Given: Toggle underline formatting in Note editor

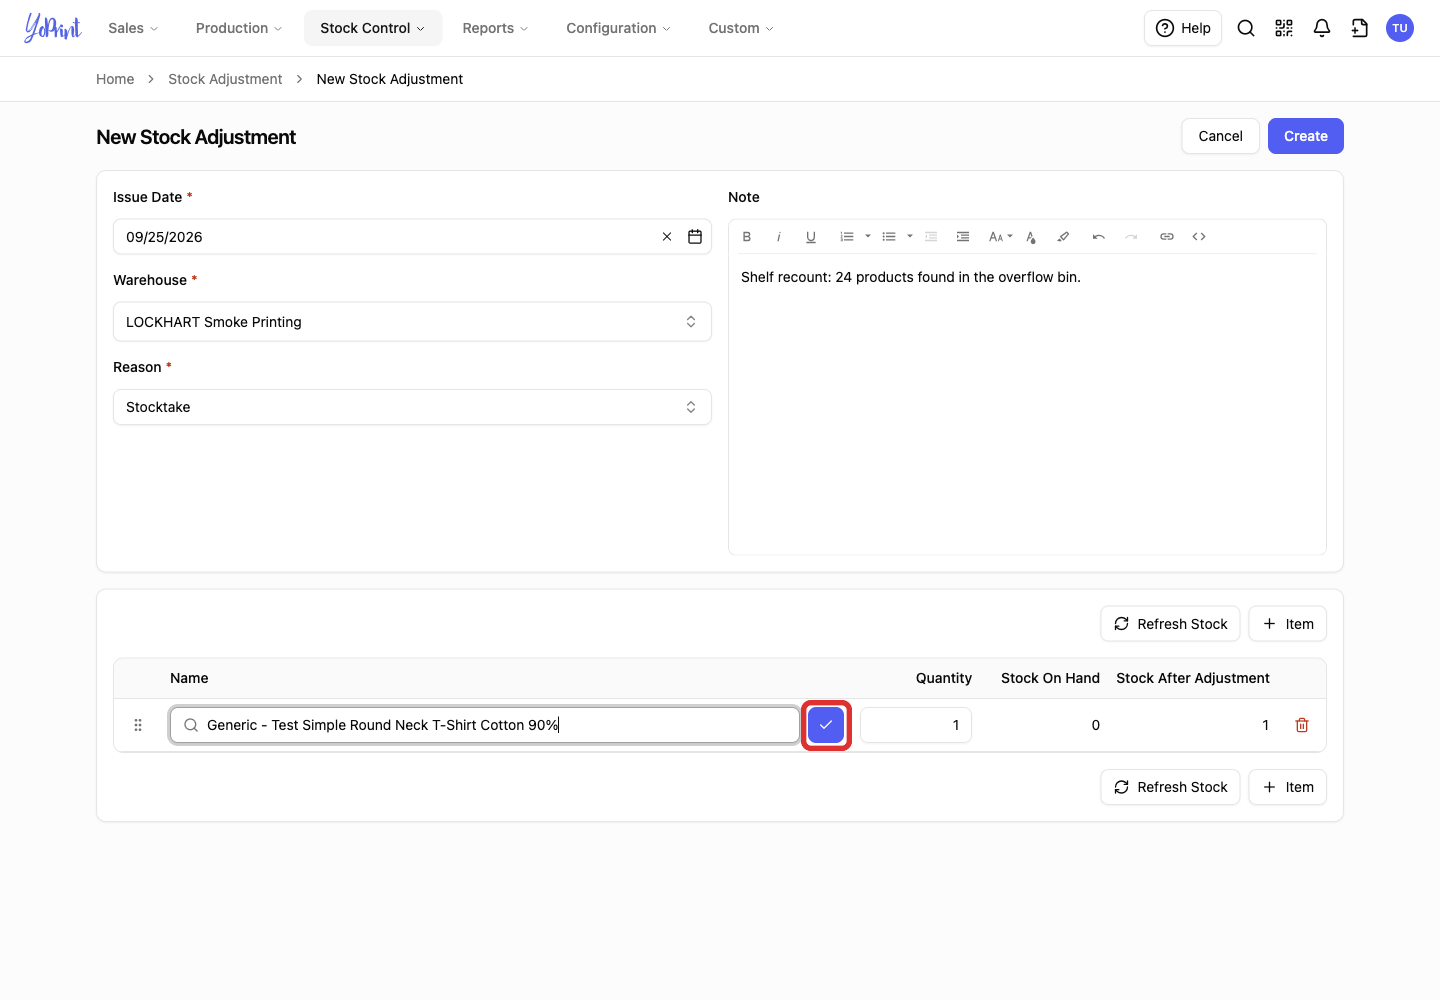Looking at the screenshot, I should pyautogui.click(x=811, y=237).
